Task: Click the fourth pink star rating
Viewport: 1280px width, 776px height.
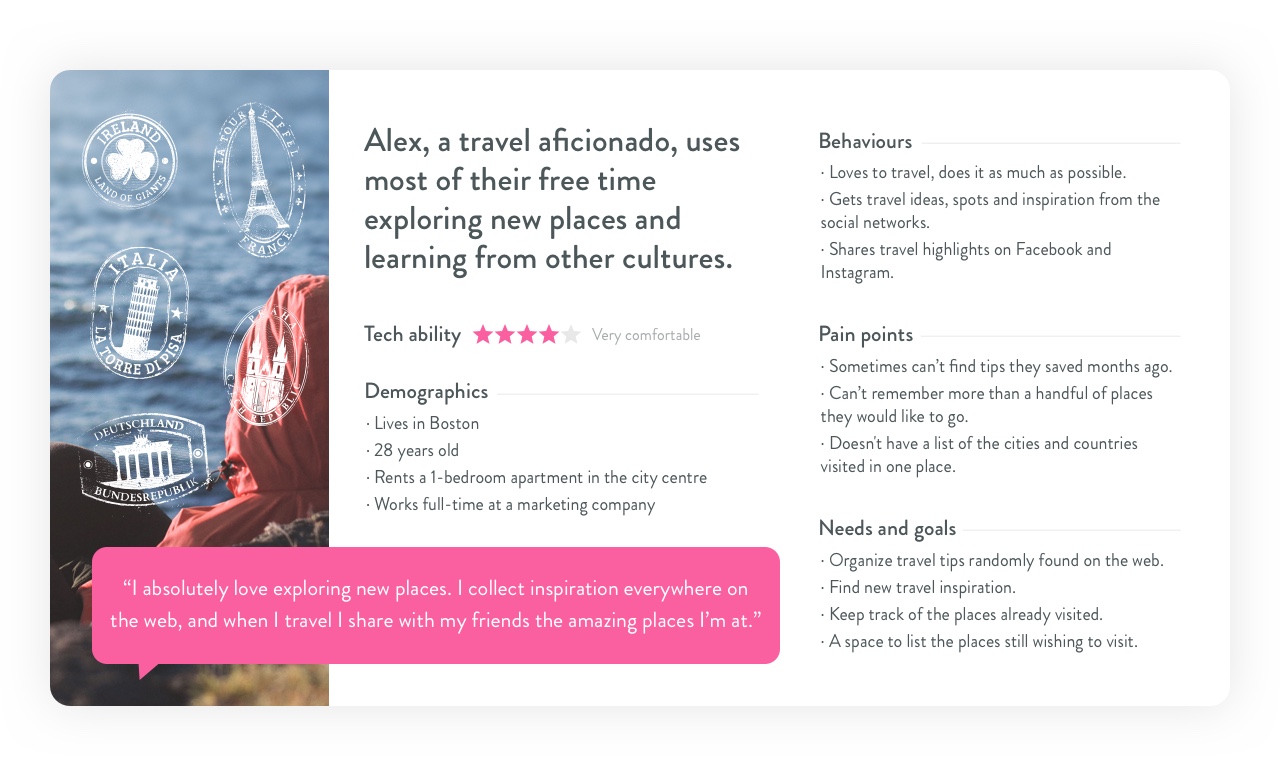Action: 549,335
